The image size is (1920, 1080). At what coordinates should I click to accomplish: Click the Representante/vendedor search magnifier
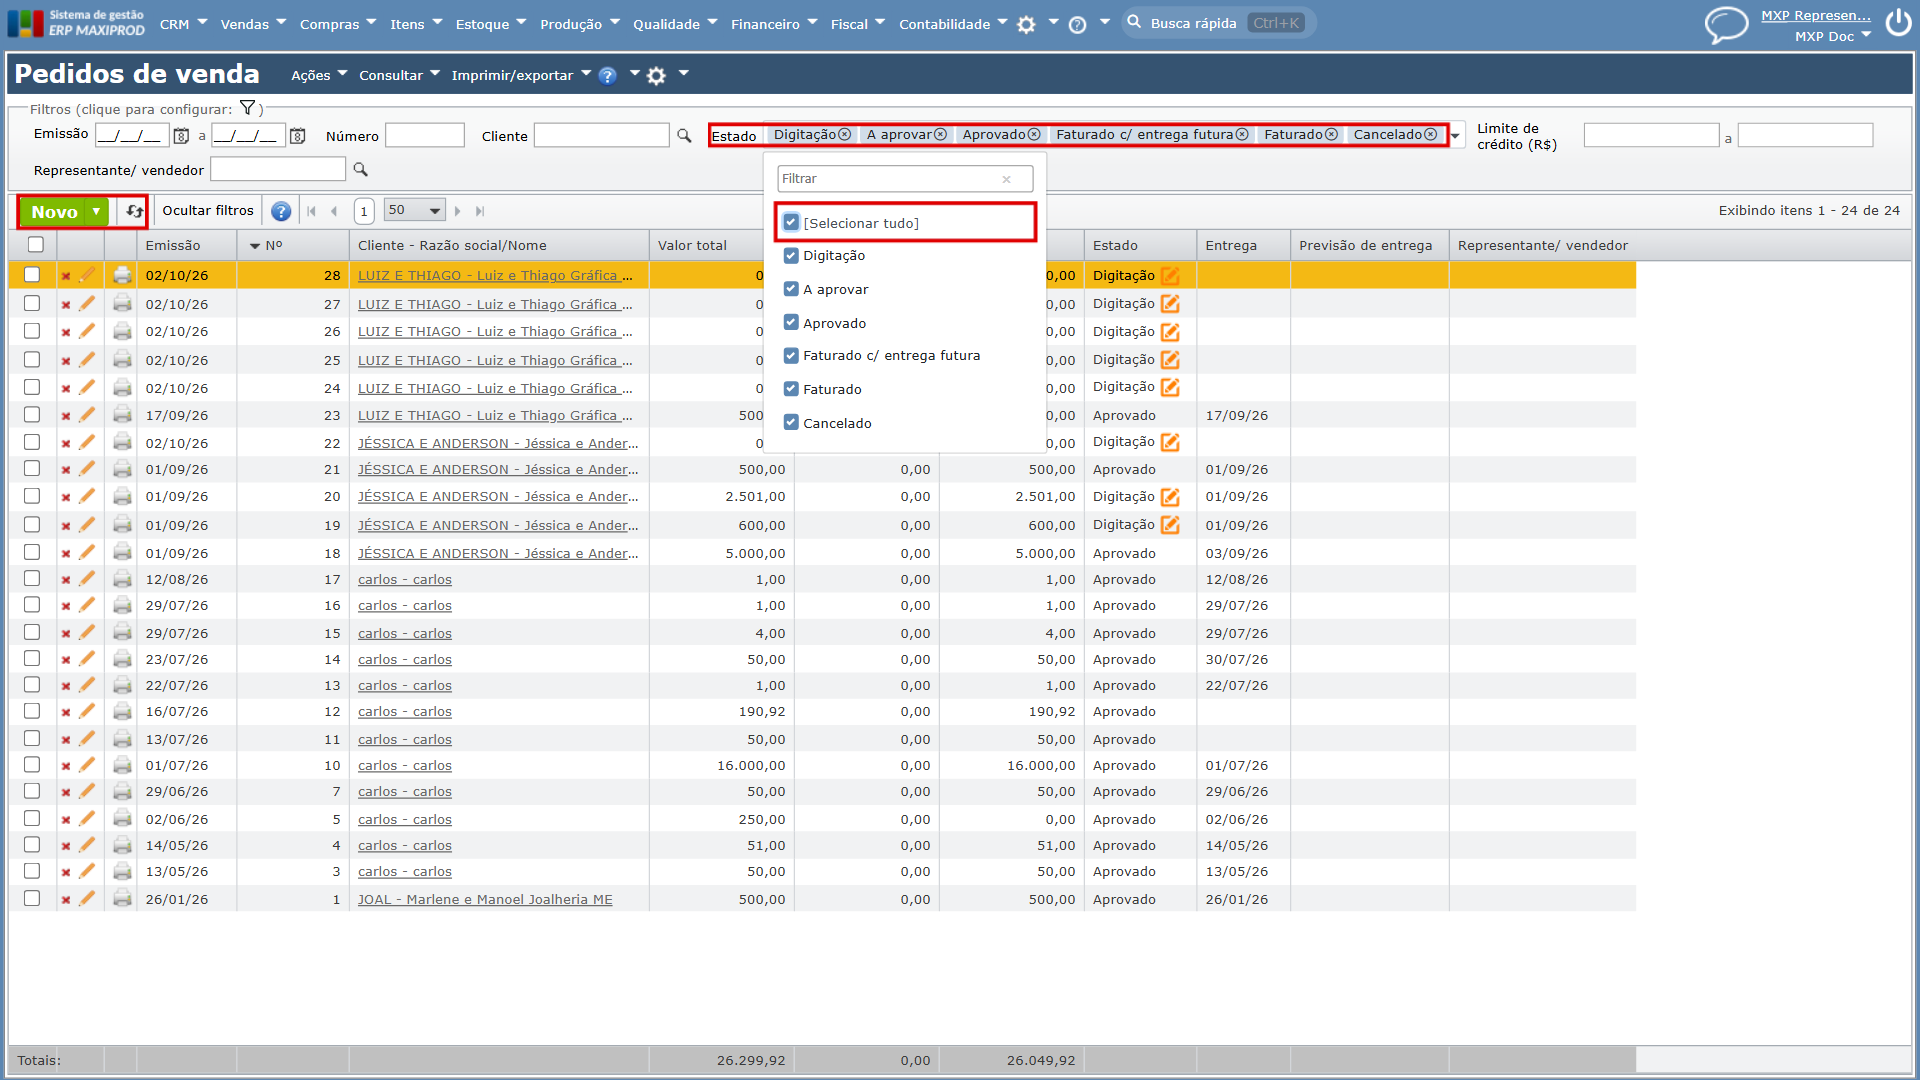click(x=360, y=170)
